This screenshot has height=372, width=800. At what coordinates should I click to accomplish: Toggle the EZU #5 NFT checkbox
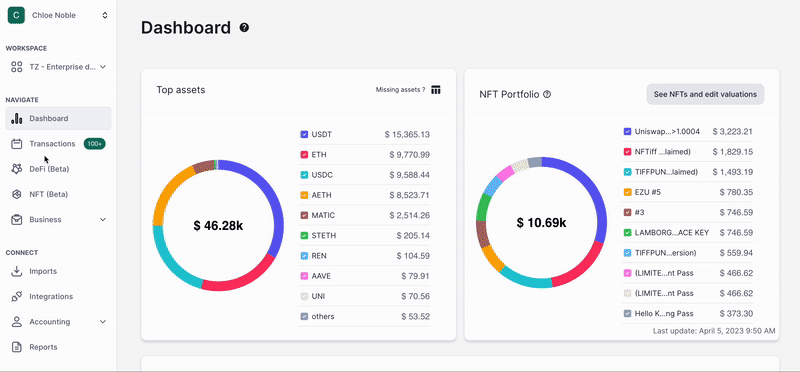[628, 192]
